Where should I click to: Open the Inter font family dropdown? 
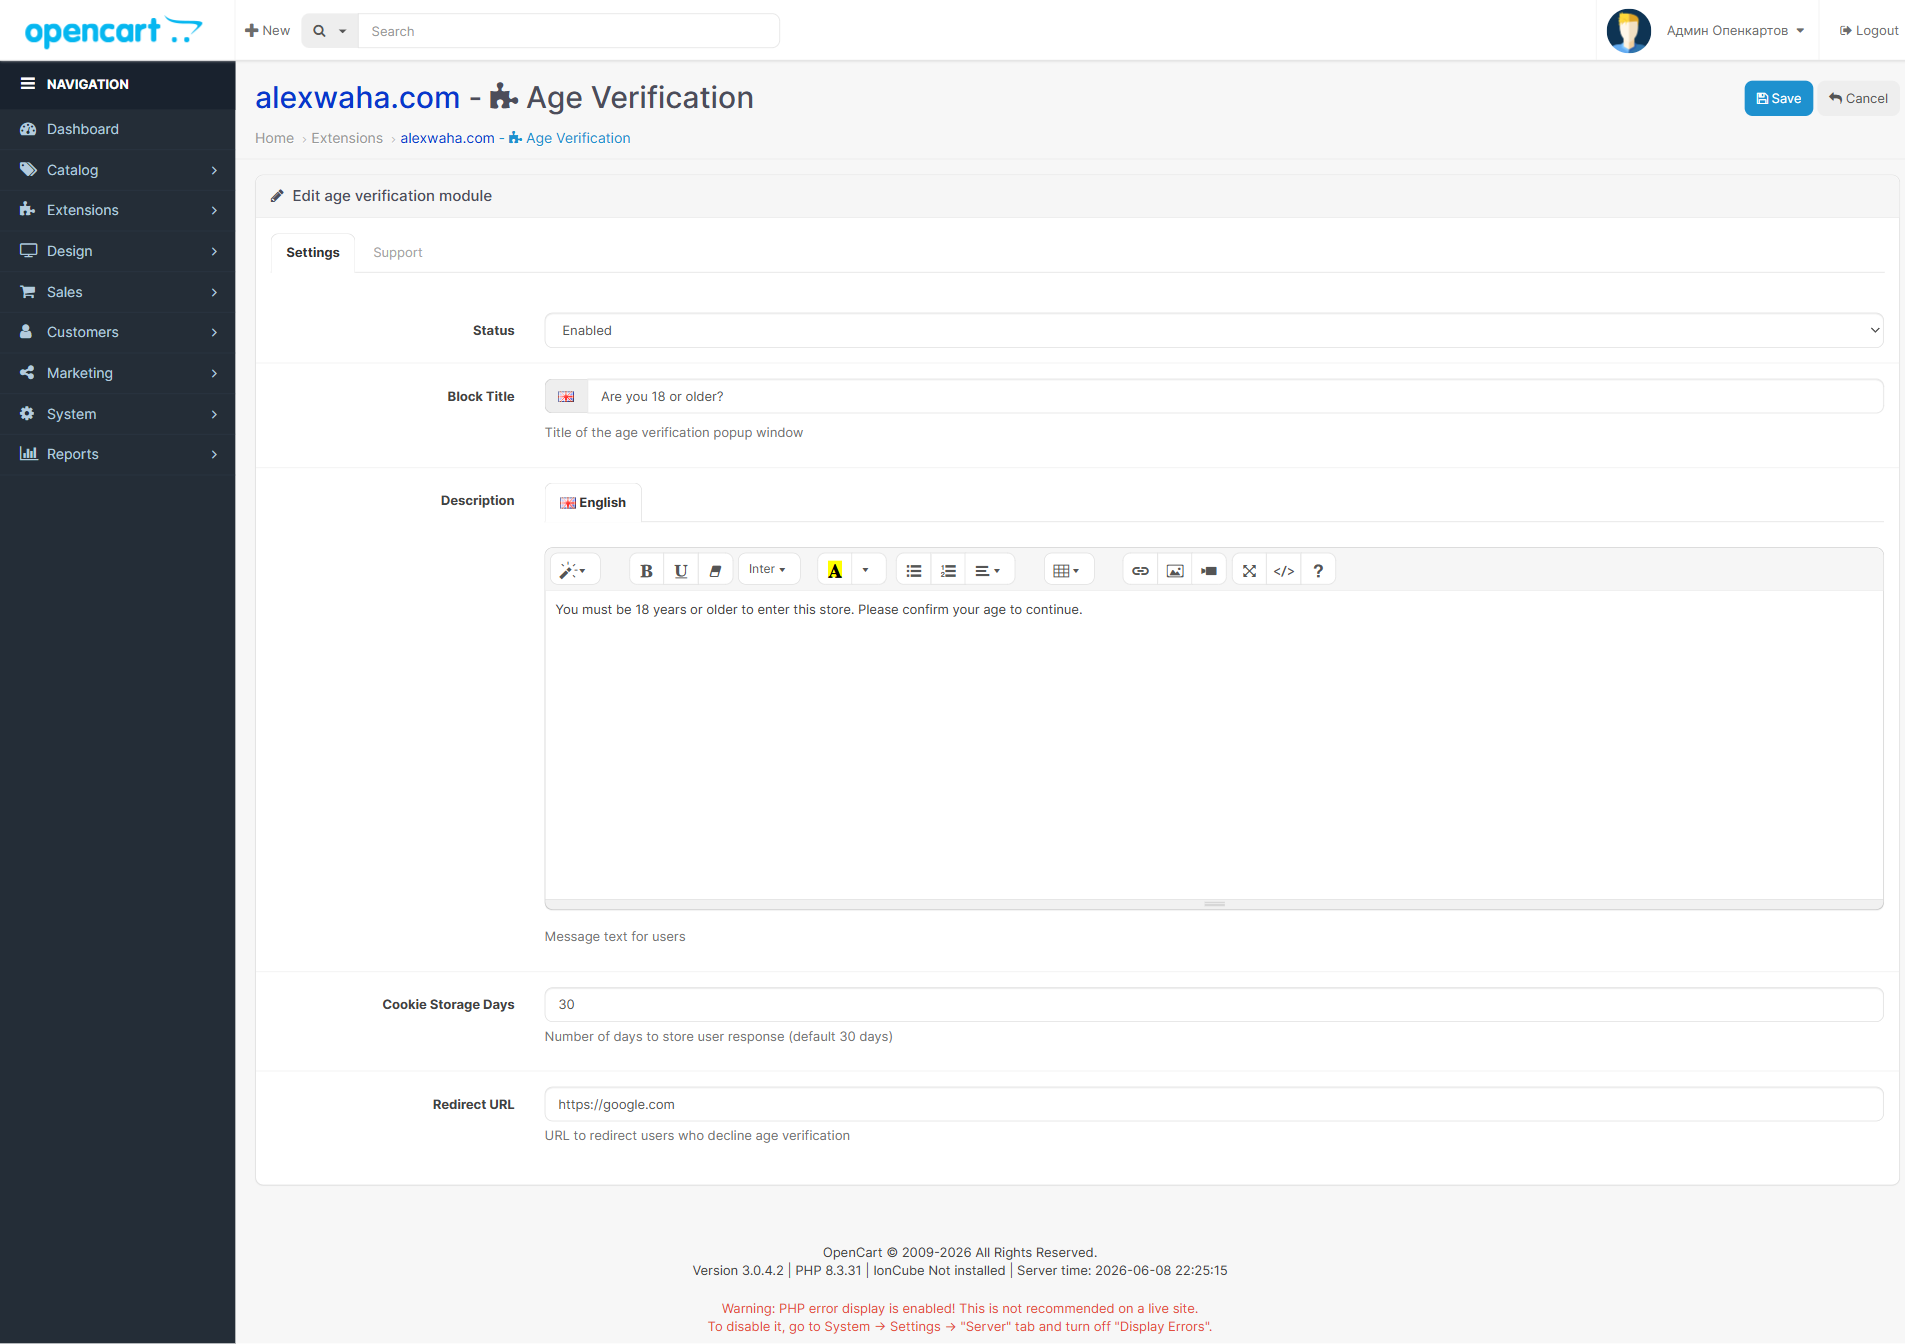click(768, 569)
